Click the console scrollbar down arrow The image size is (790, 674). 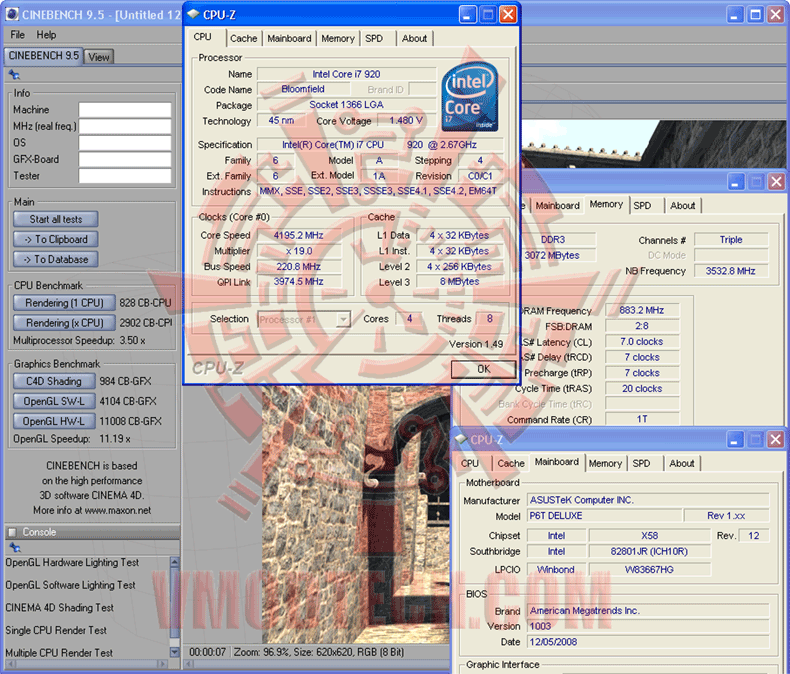pyautogui.click(x=174, y=652)
